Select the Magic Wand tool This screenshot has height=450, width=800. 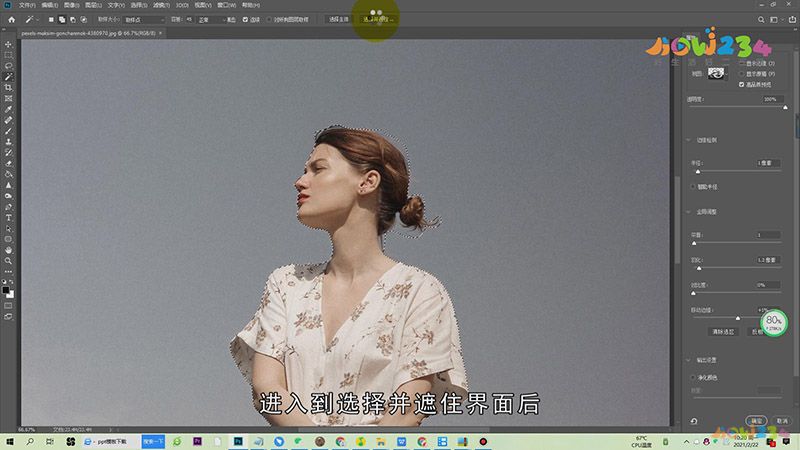pos(8,77)
